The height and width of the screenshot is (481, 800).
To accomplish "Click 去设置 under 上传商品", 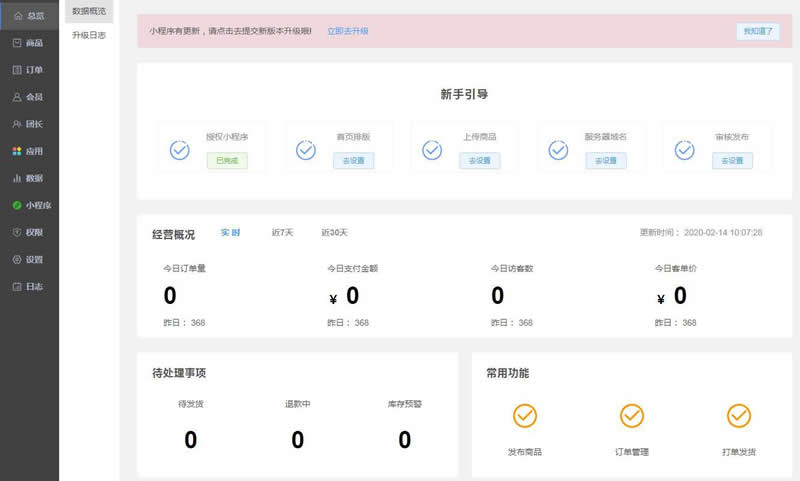I will 479,160.
